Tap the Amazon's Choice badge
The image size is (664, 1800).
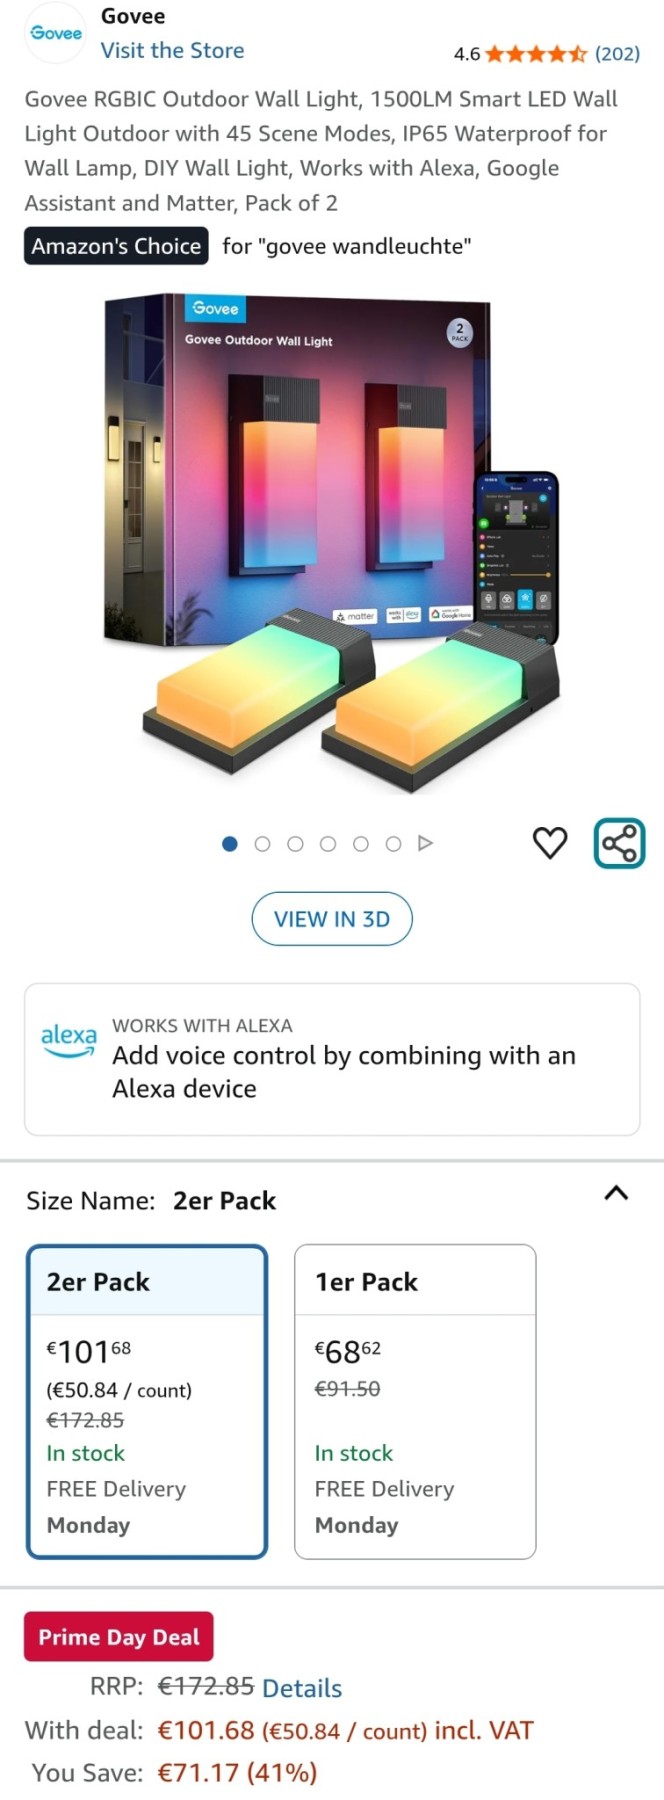tap(116, 246)
